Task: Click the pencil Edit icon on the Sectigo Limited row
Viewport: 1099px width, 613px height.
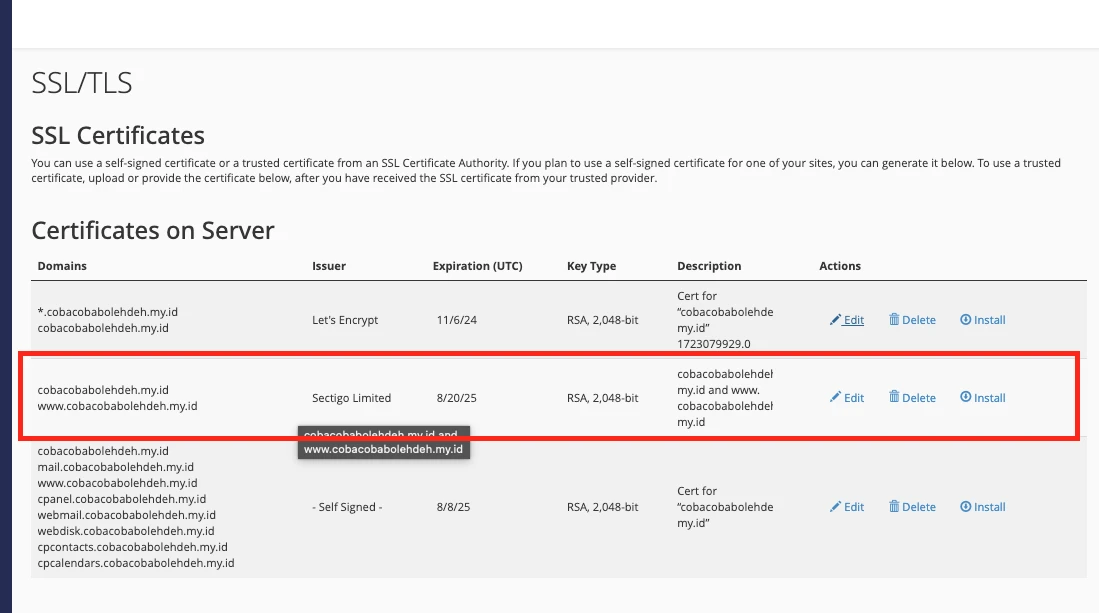Action: pos(835,397)
